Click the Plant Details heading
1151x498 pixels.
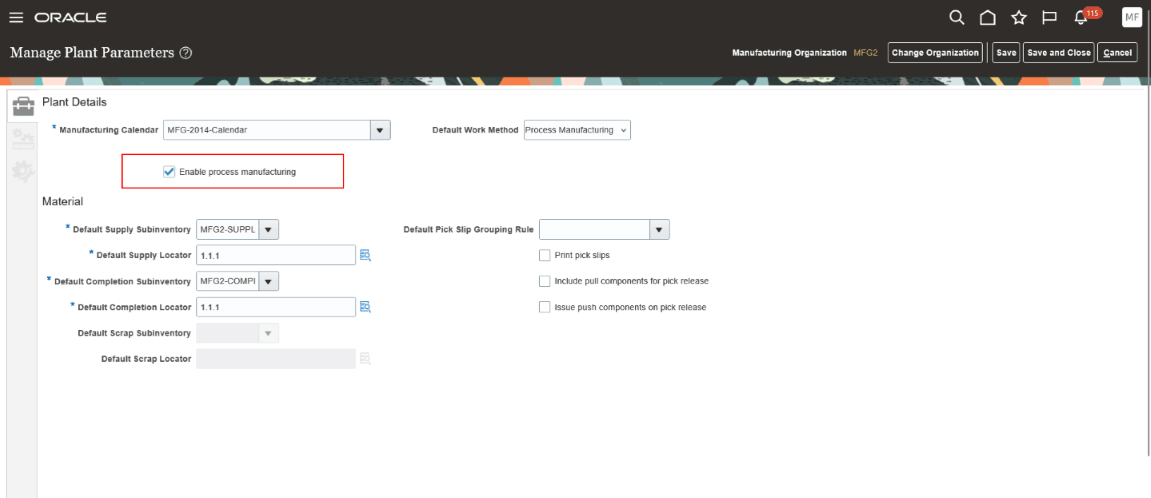74,102
